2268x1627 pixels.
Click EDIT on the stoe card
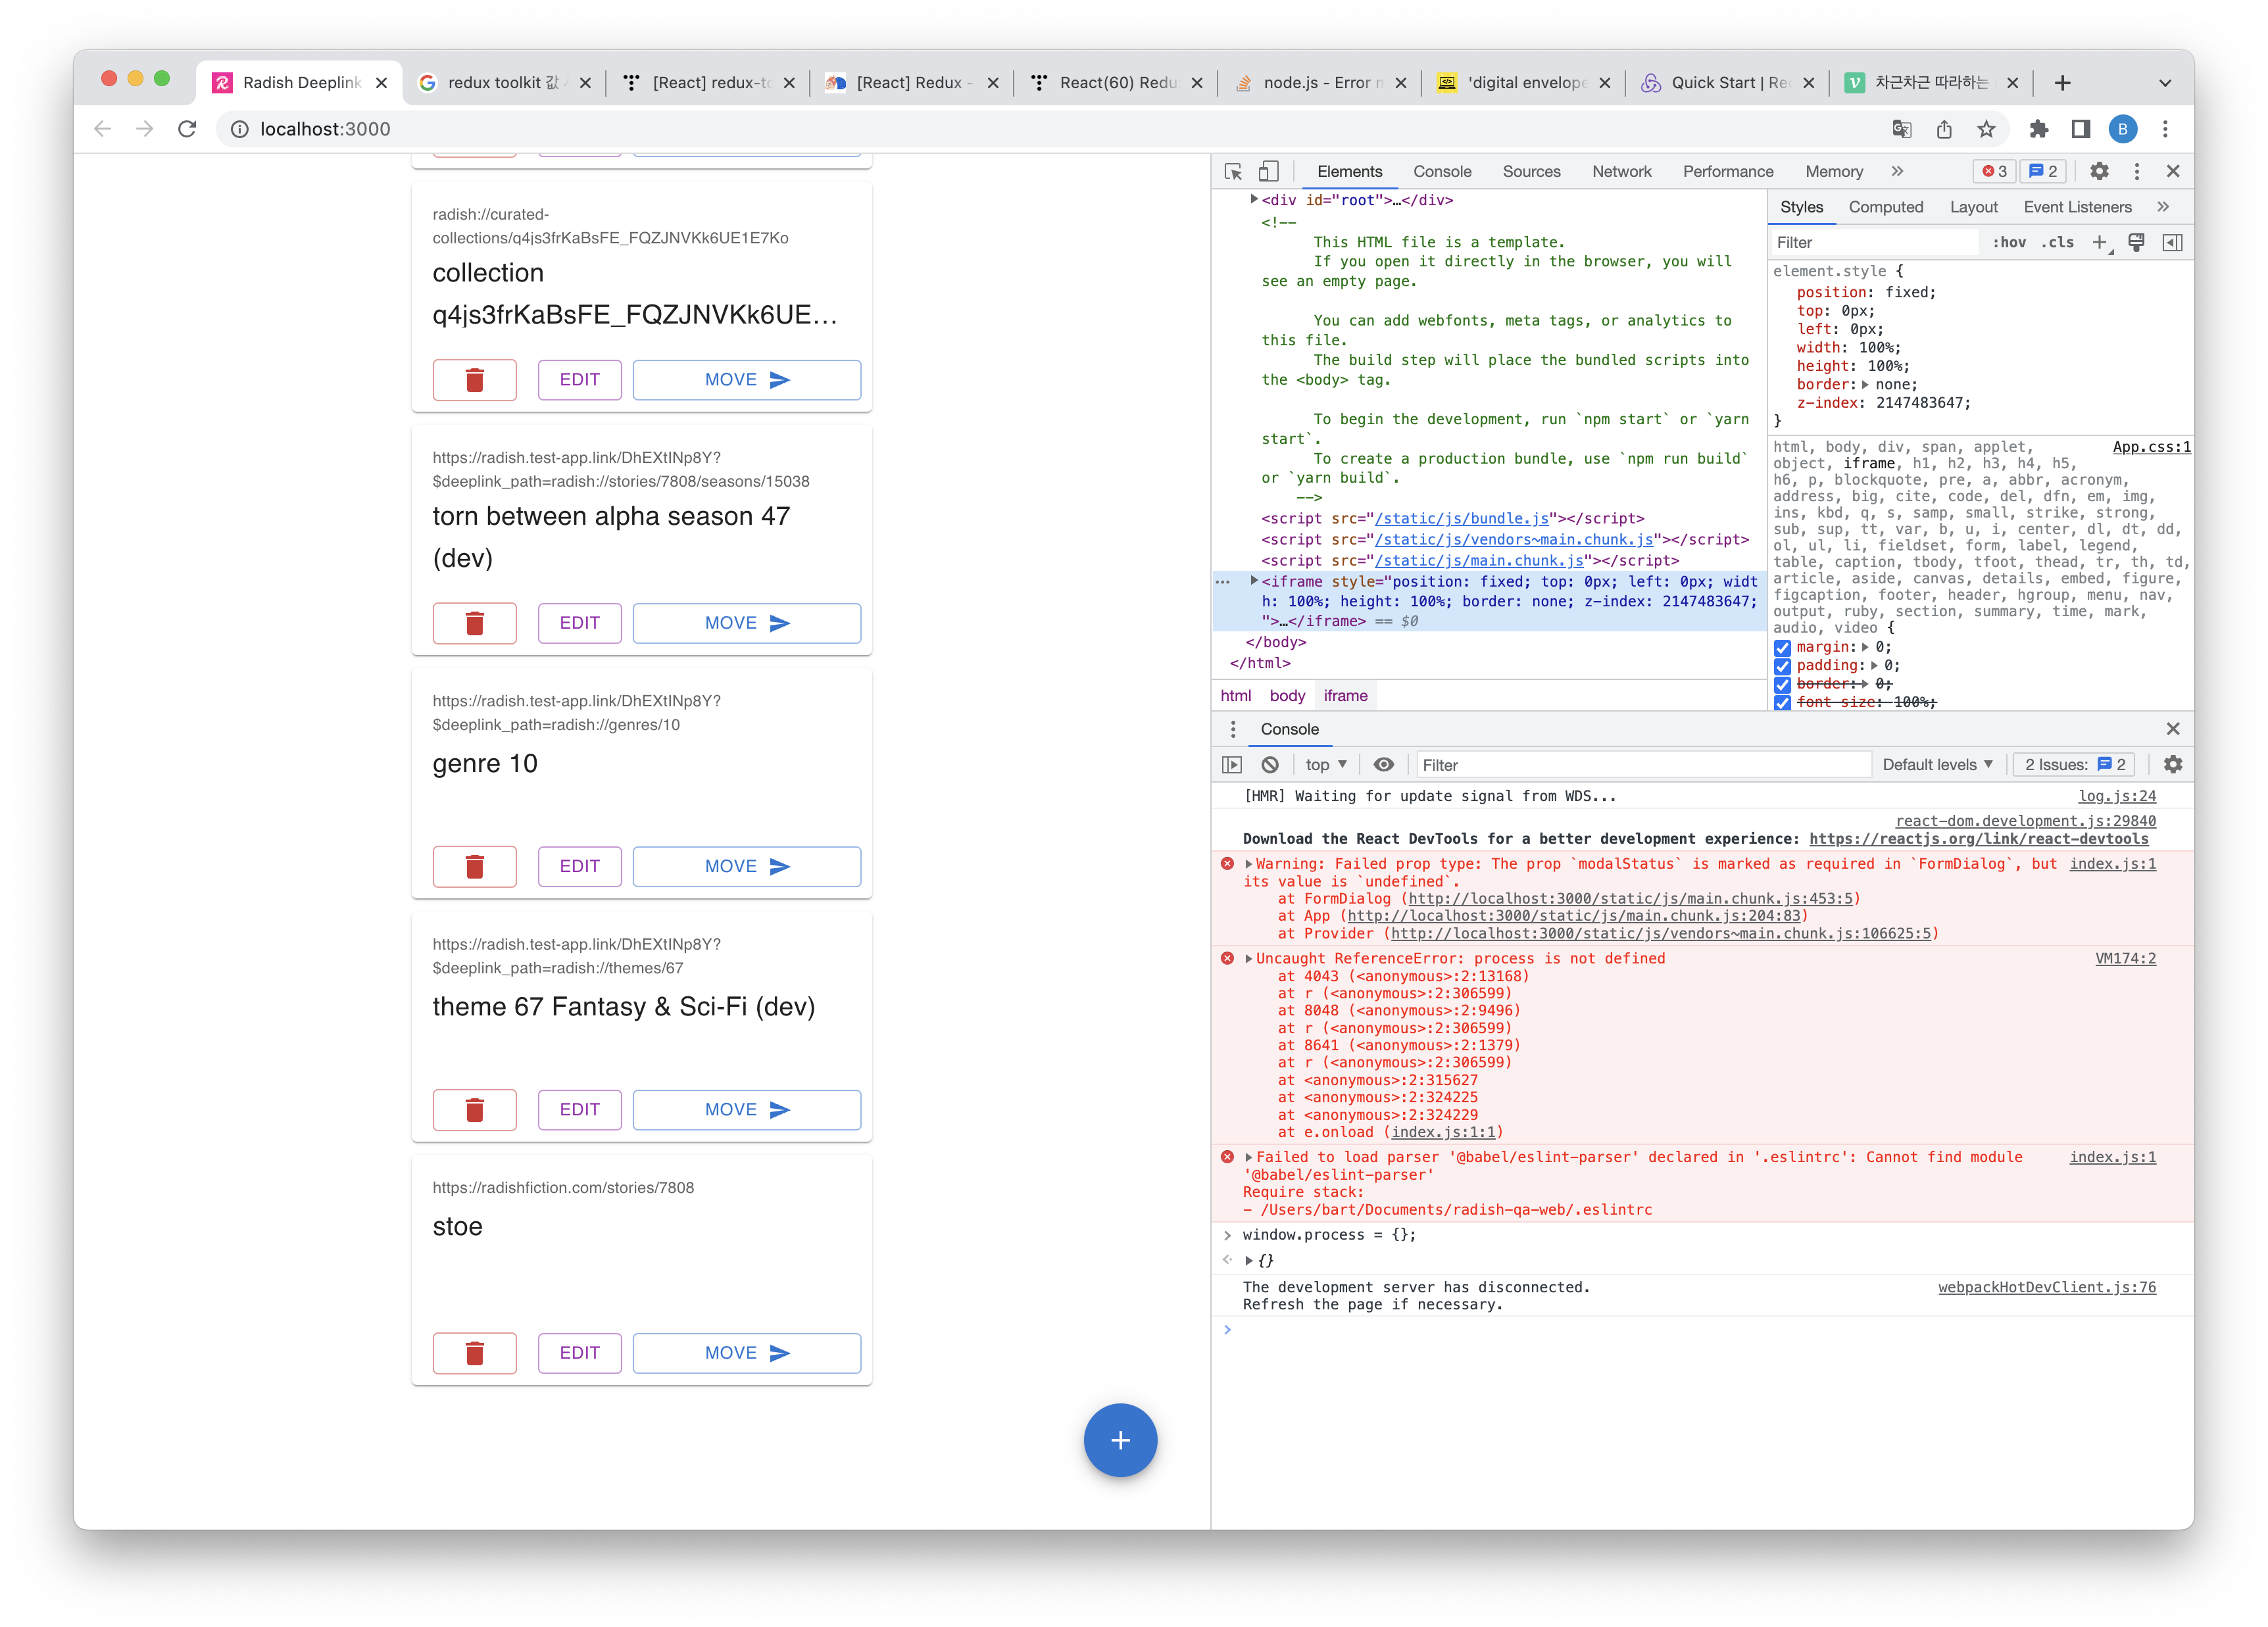(x=579, y=1353)
